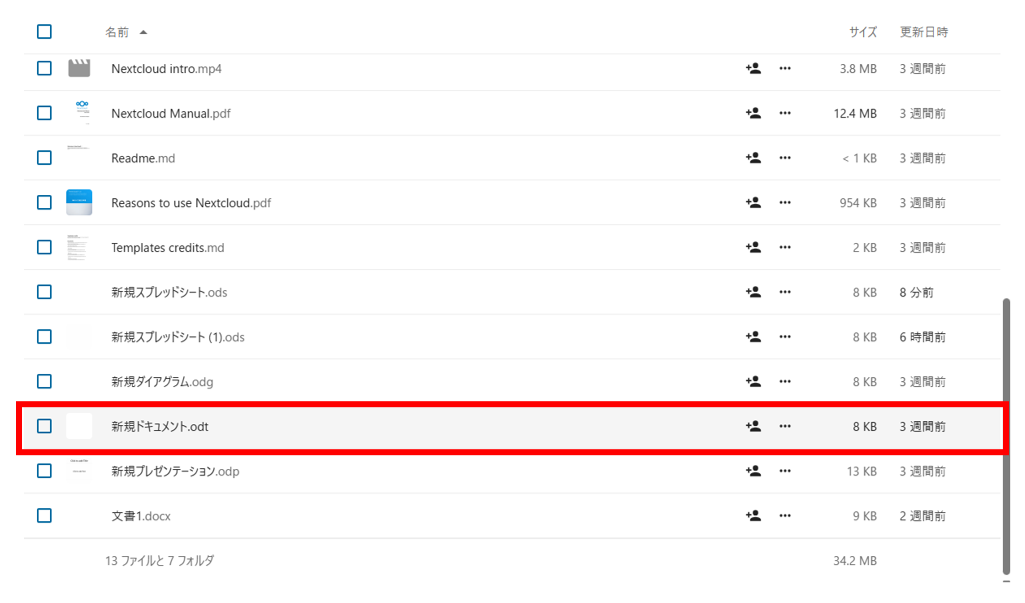Check the box for 新規ダイアグラム.odg
The image size is (1025, 603).
pos(44,382)
